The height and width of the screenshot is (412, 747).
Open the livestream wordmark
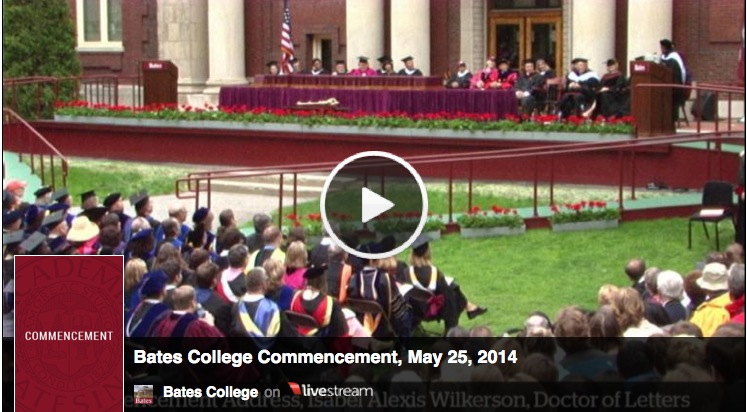pos(338,391)
